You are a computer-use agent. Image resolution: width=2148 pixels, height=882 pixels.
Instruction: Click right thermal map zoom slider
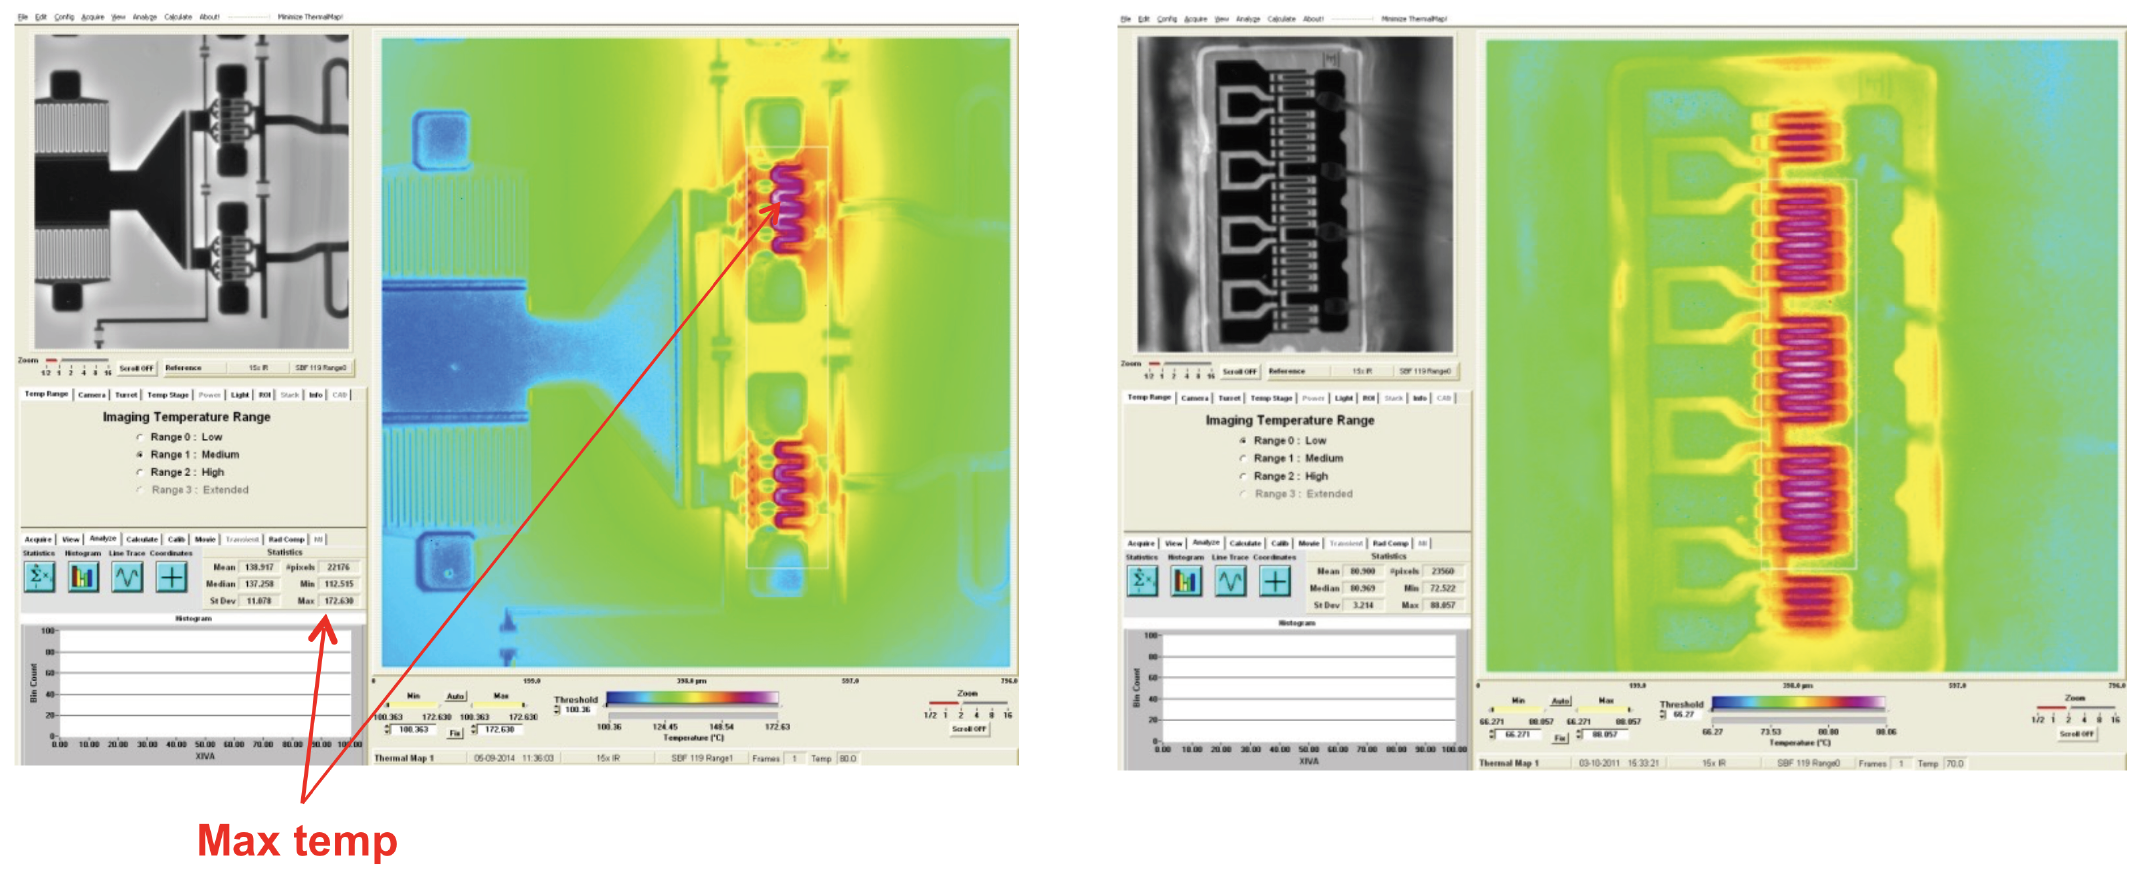pos(2075,707)
